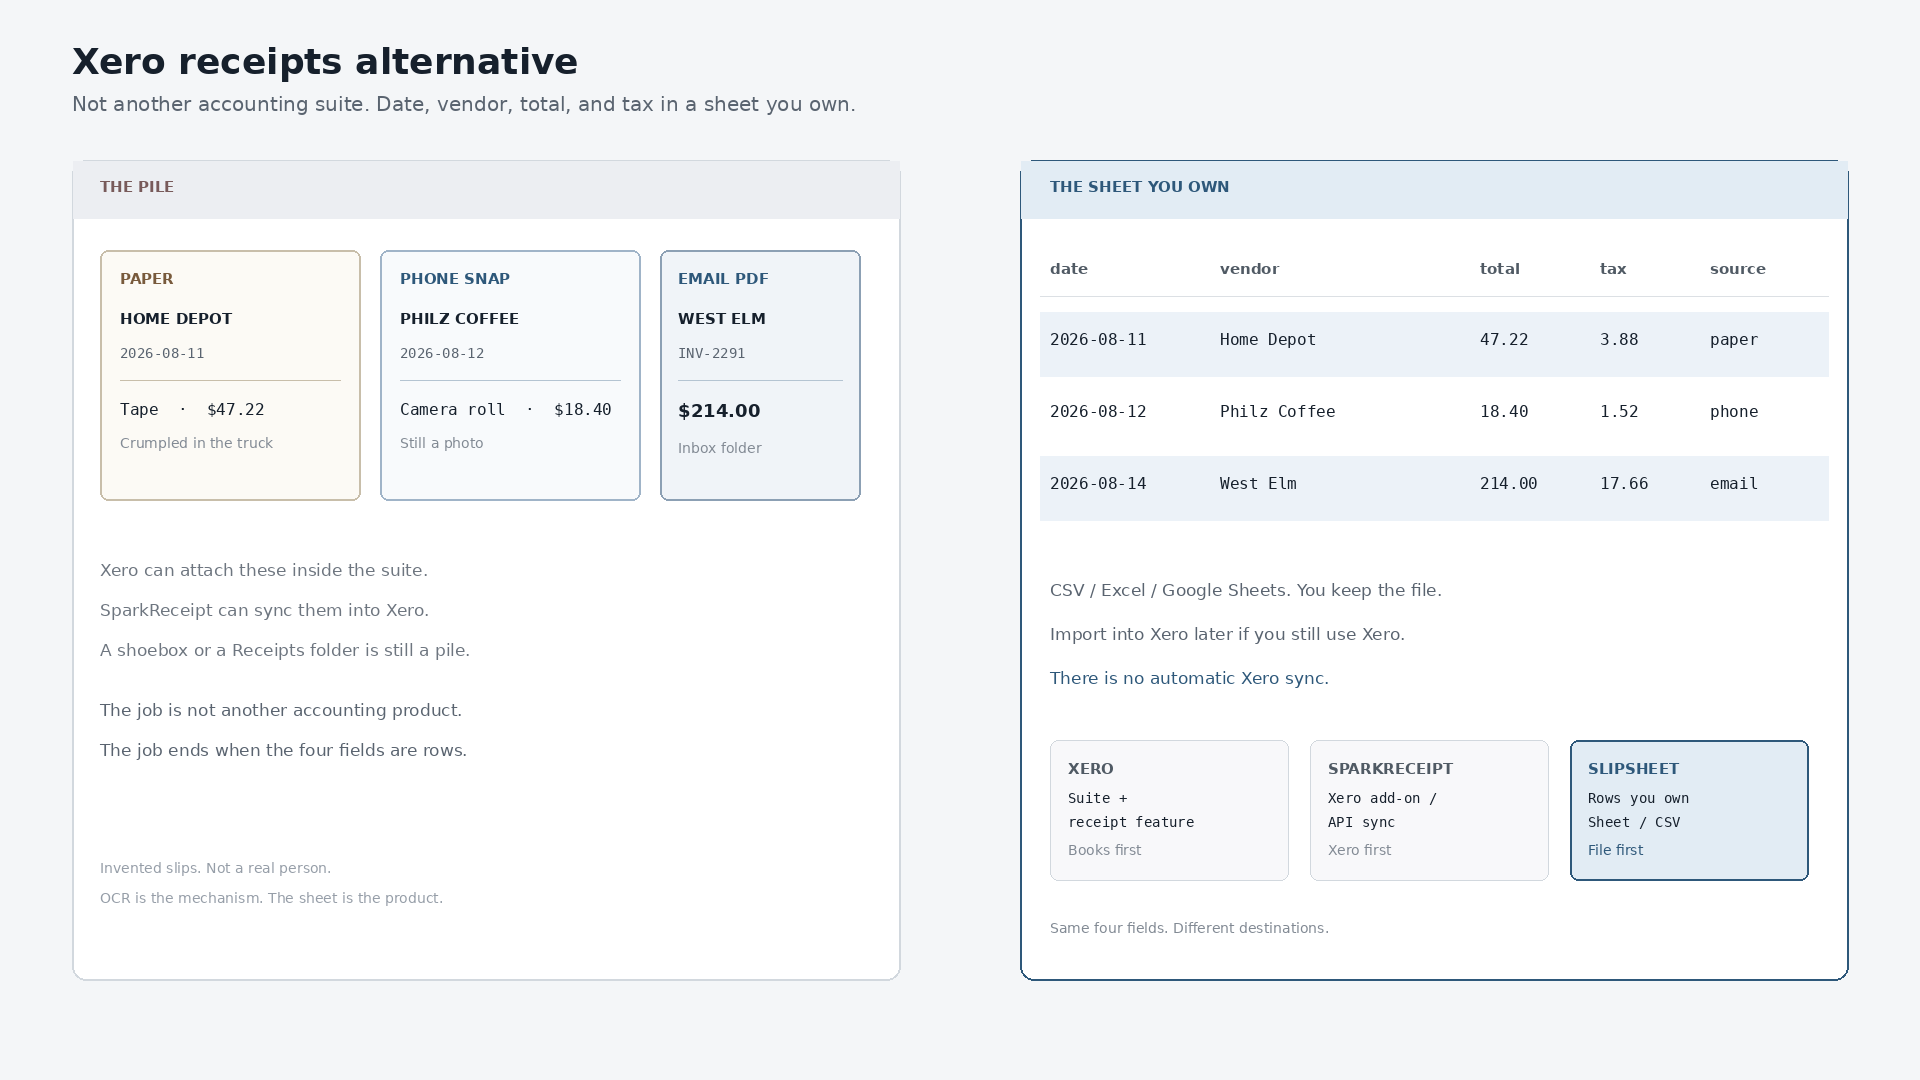The width and height of the screenshot is (1920, 1080).
Task: Select the SparkReceipt comparison card
Action: [x=1429, y=810]
